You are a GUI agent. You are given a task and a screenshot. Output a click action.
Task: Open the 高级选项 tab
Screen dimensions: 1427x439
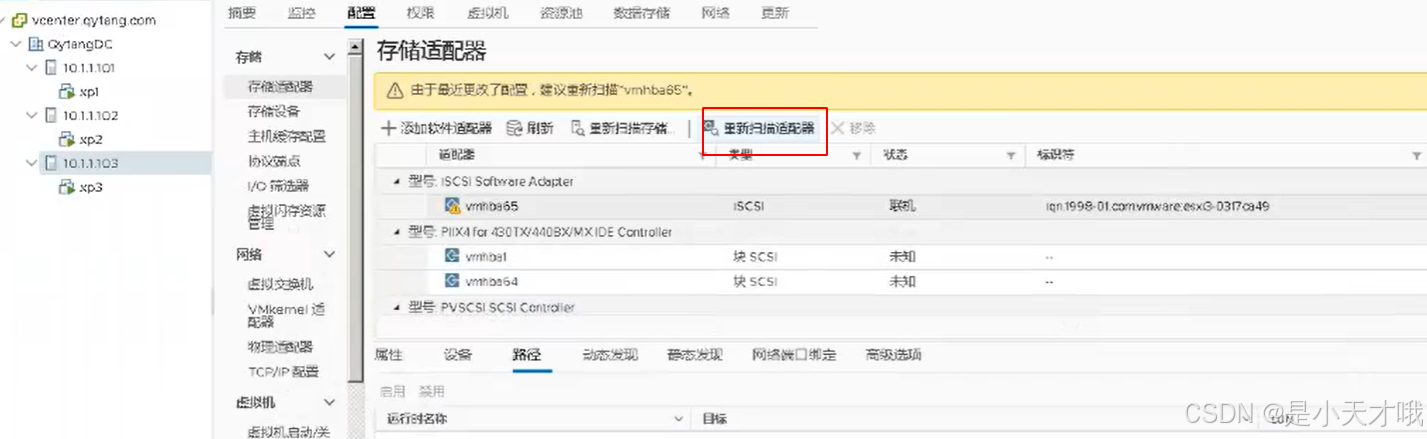894,355
